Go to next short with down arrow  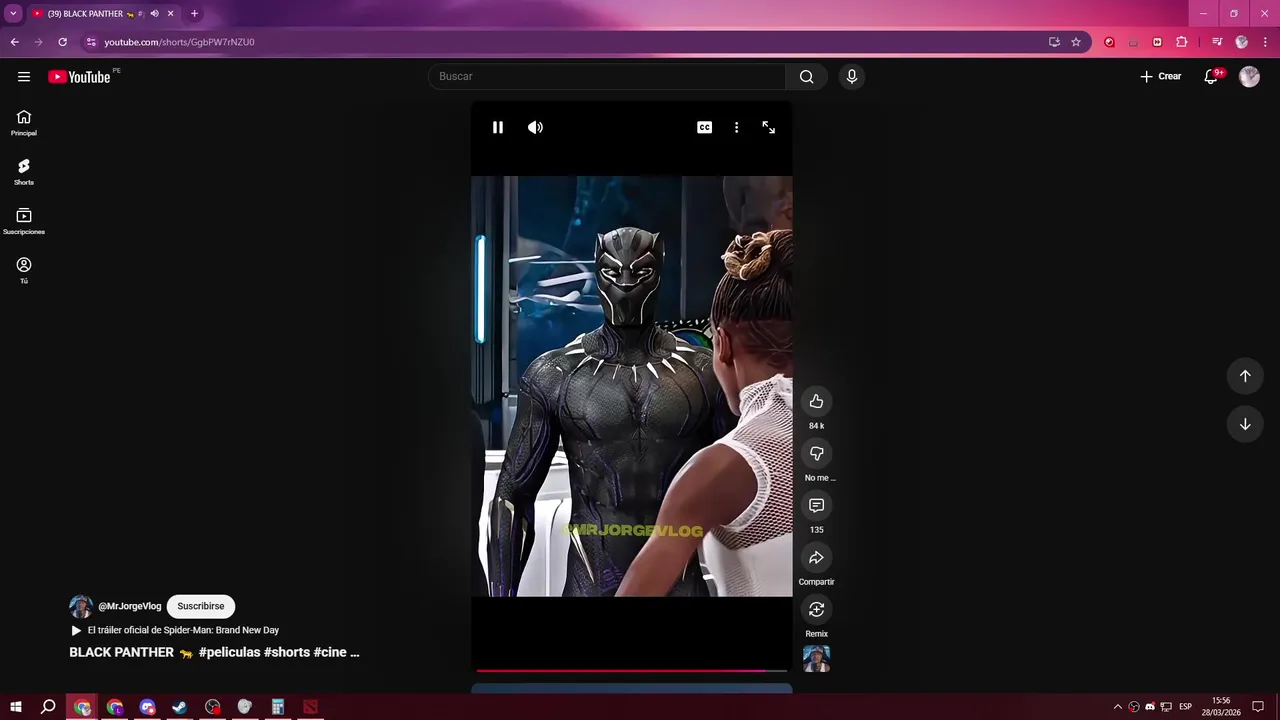1245,424
